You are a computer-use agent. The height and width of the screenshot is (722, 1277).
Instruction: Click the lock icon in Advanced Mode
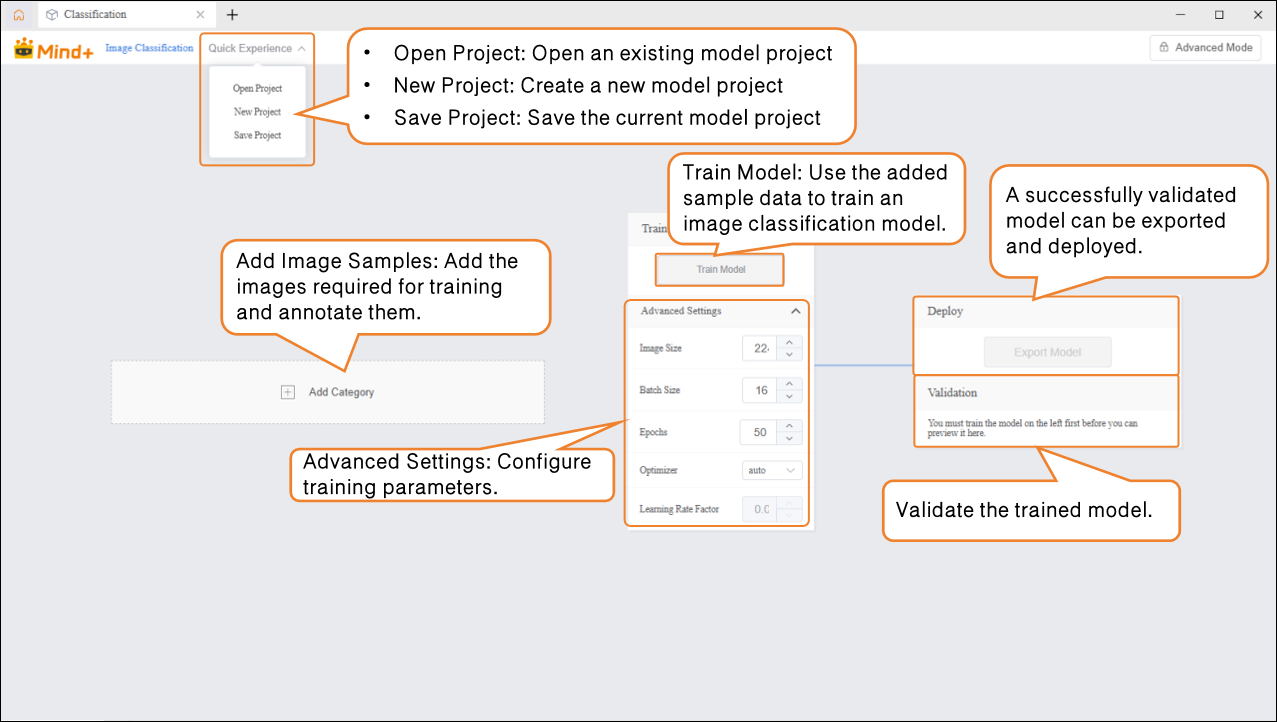(x=1164, y=48)
